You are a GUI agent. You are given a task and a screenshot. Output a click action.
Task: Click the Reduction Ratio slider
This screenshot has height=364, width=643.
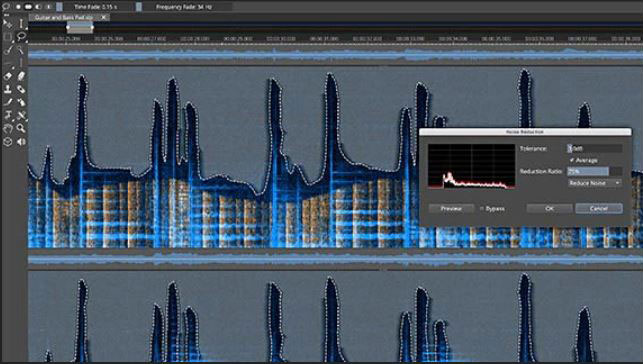tap(595, 171)
